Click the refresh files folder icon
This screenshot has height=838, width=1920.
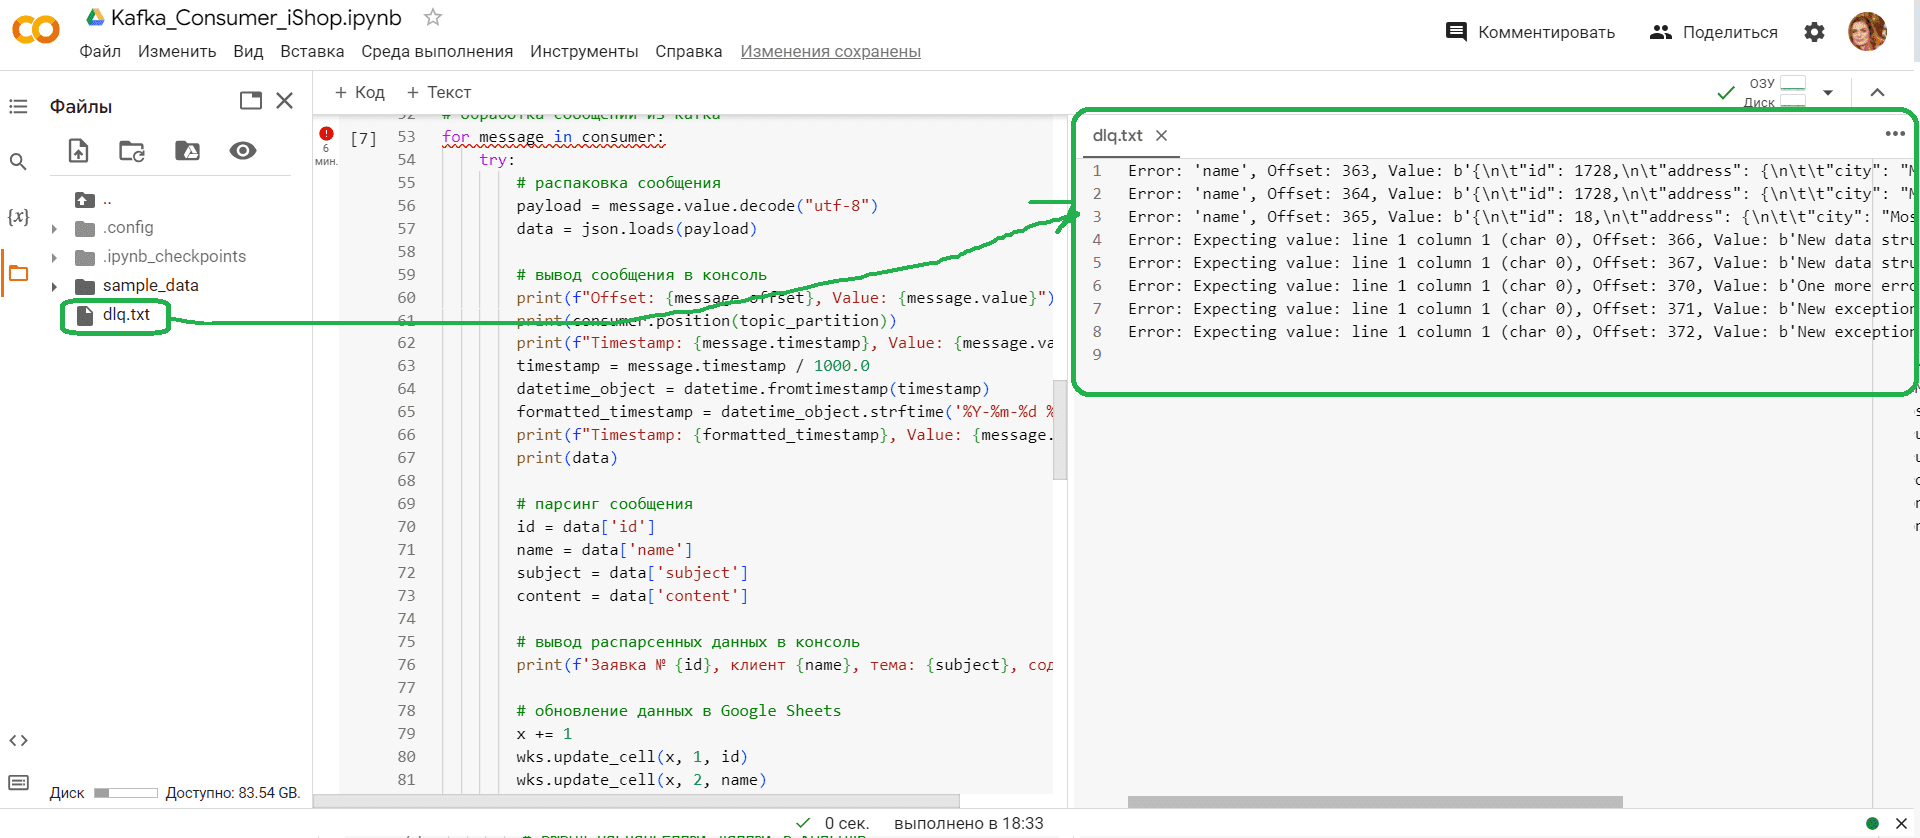tap(132, 151)
